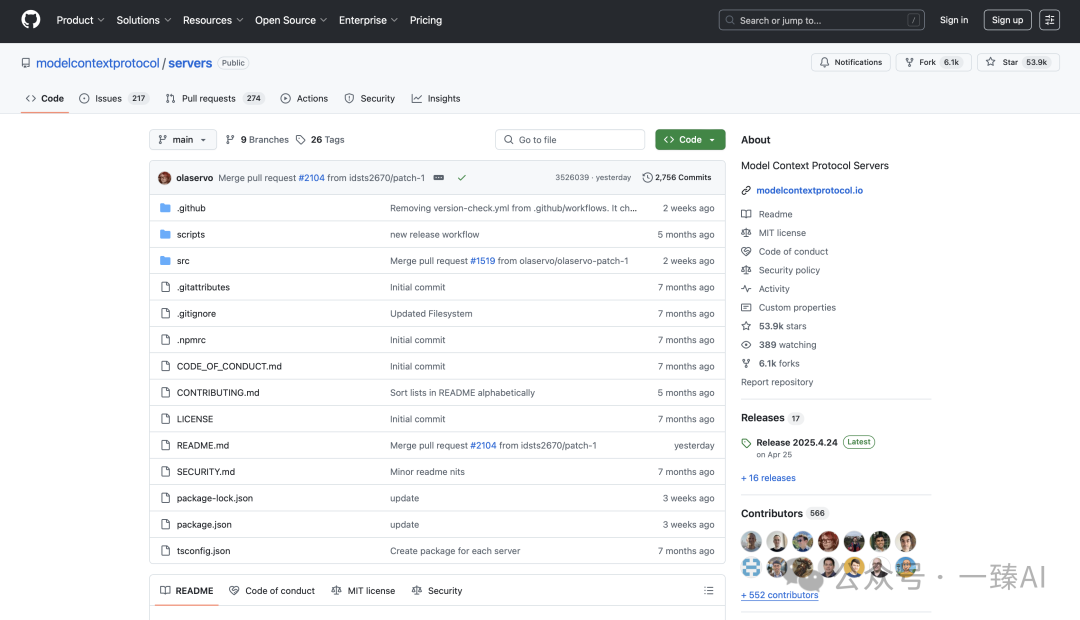Star the servers repository

(1018, 62)
